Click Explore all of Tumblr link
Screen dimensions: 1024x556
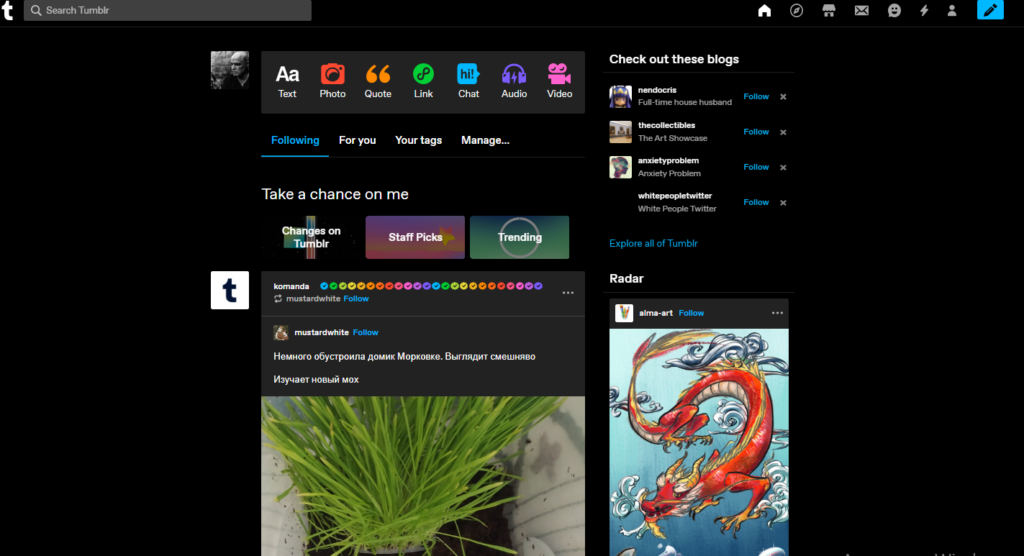[653, 244]
